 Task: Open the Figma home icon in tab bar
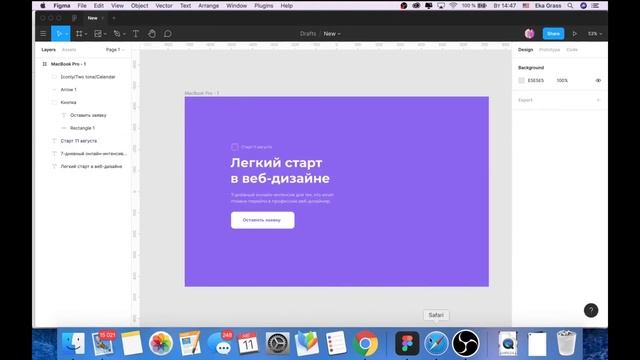tap(74, 18)
